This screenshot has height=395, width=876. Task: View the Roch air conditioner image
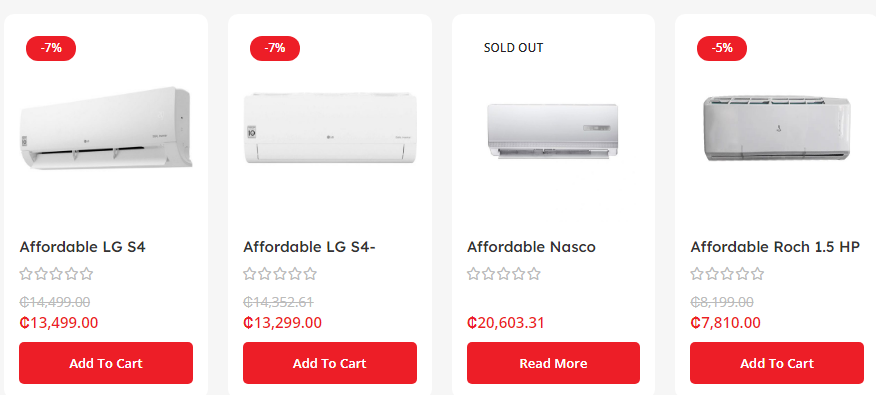777,129
